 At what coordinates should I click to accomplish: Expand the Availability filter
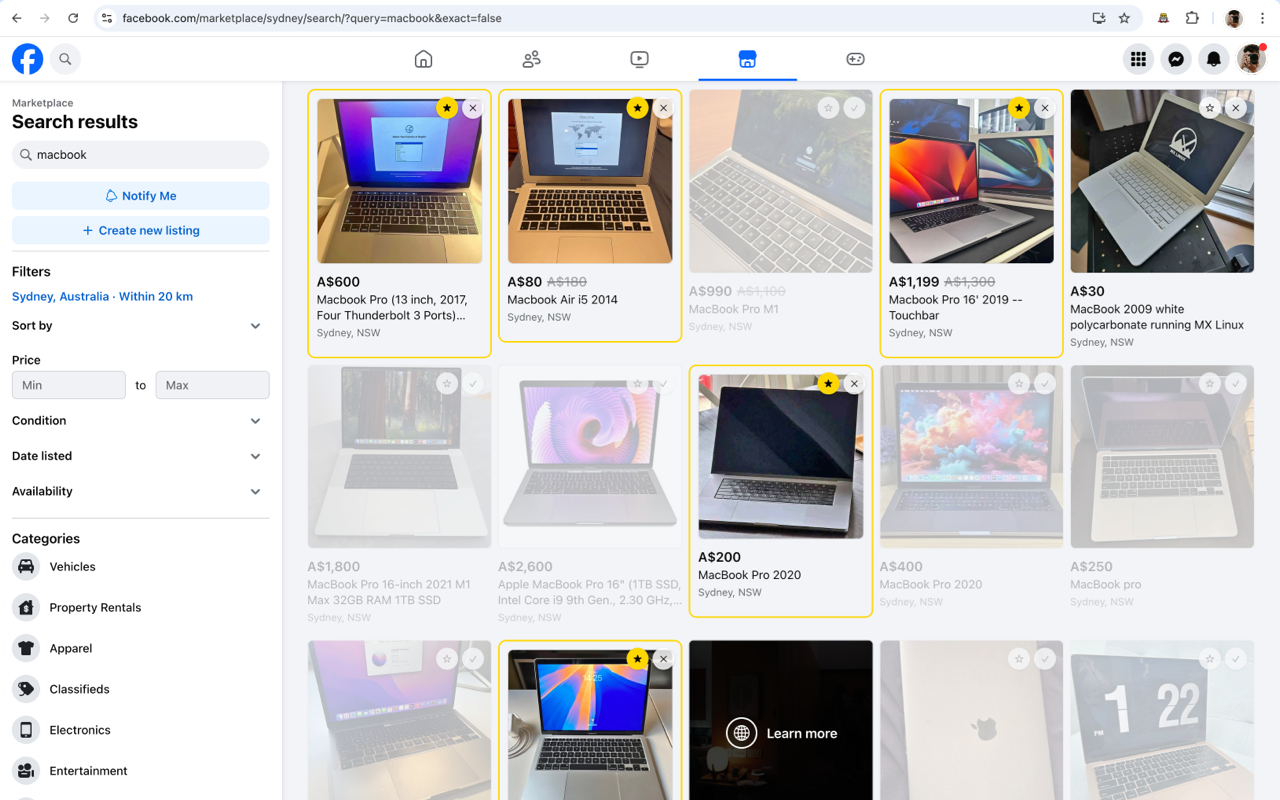(141, 491)
